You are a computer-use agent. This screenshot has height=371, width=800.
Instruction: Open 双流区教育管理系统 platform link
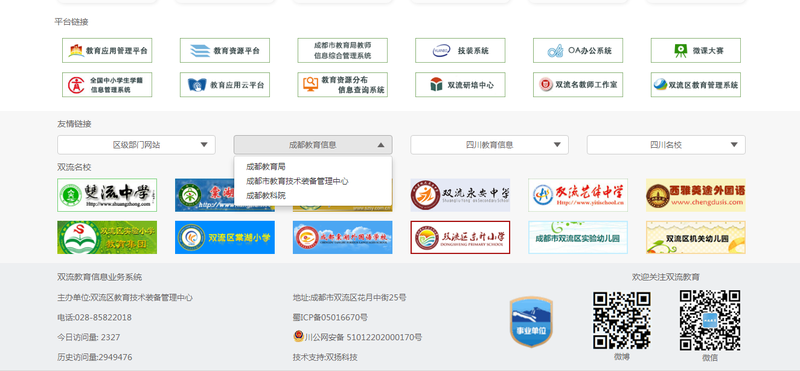point(696,85)
